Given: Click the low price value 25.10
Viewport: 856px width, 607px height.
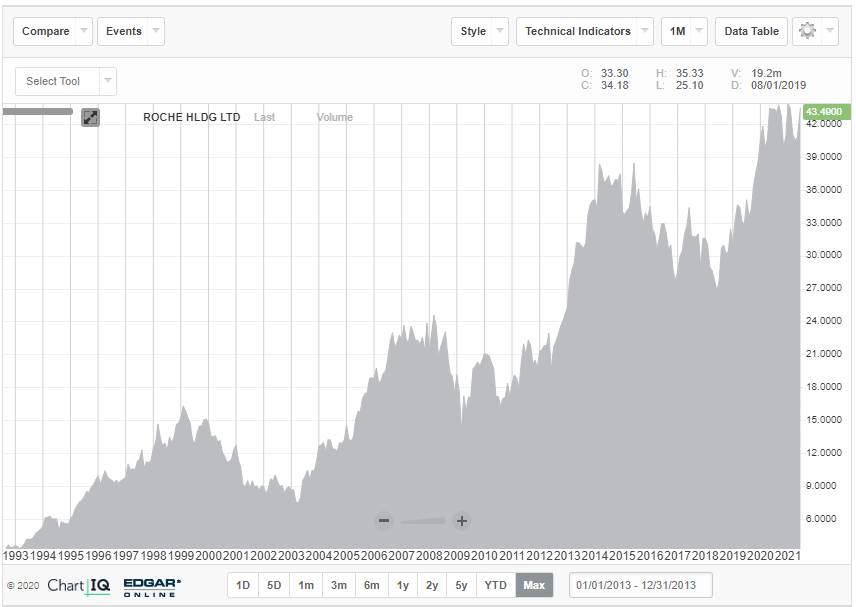Looking at the screenshot, I should [x=689, y=85].
